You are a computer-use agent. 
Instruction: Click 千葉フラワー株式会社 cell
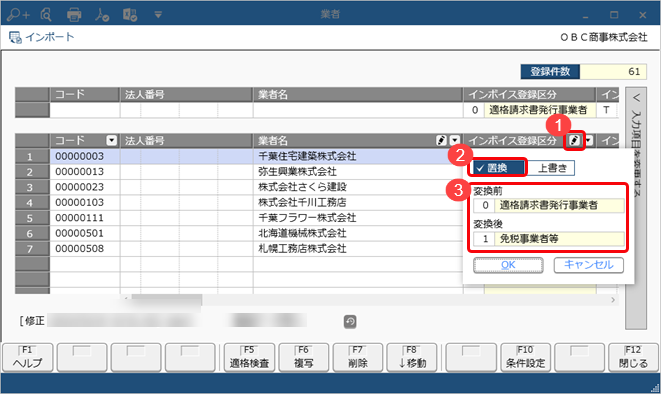pos(357,218)
